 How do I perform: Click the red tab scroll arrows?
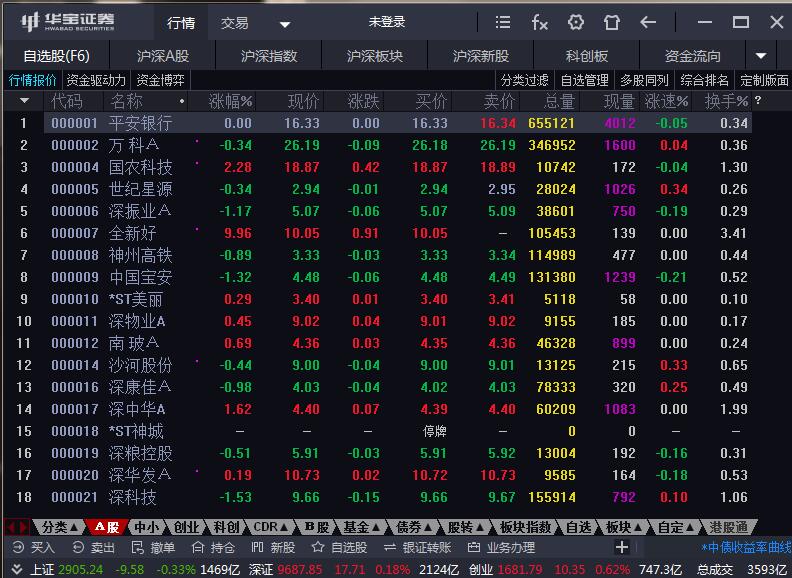(x=17, y=527)
